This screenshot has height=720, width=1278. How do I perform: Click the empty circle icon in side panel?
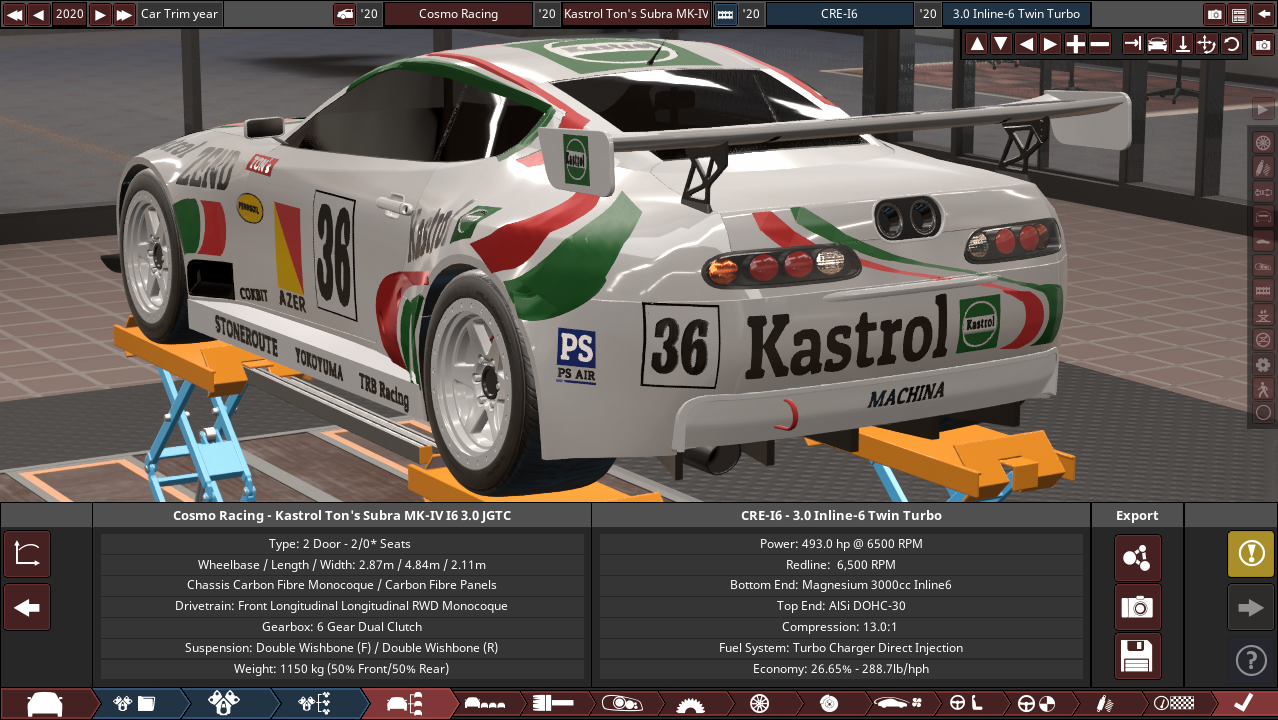click(x=1263, y=412)
